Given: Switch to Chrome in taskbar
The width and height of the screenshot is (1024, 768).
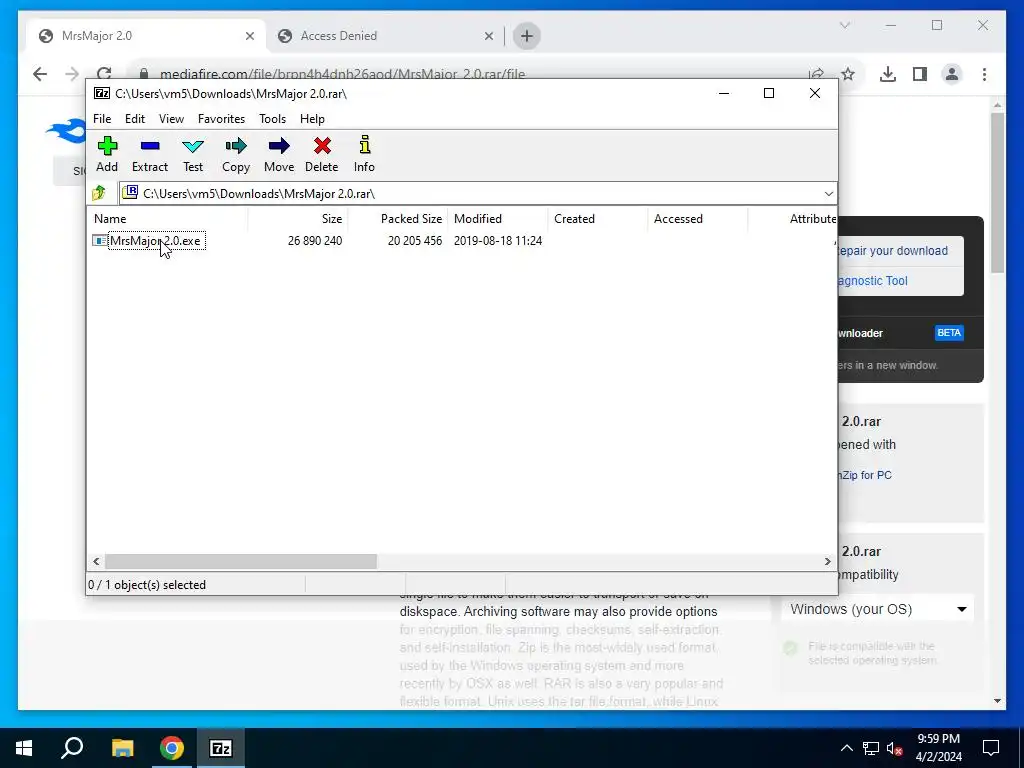Looking at the screenshot, I should [x=172, y=748].
